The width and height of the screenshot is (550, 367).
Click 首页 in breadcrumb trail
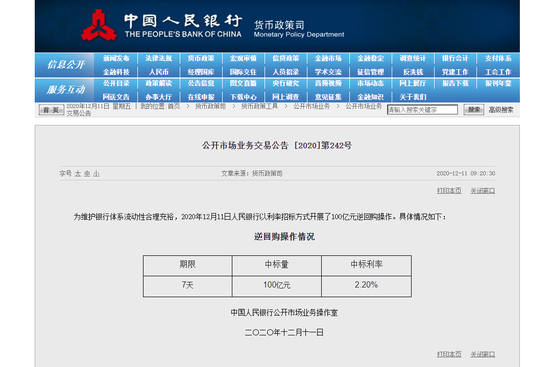pyautogui.click(x=174, y=106)
